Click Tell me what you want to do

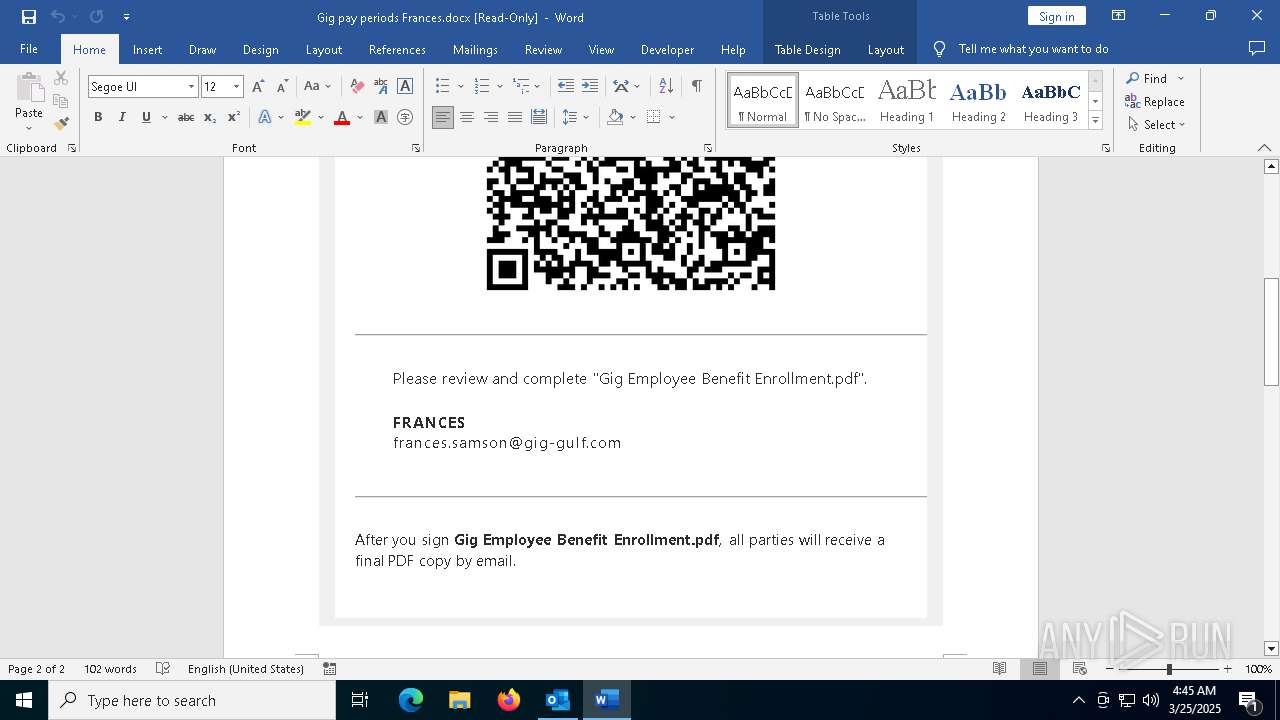1033,49
